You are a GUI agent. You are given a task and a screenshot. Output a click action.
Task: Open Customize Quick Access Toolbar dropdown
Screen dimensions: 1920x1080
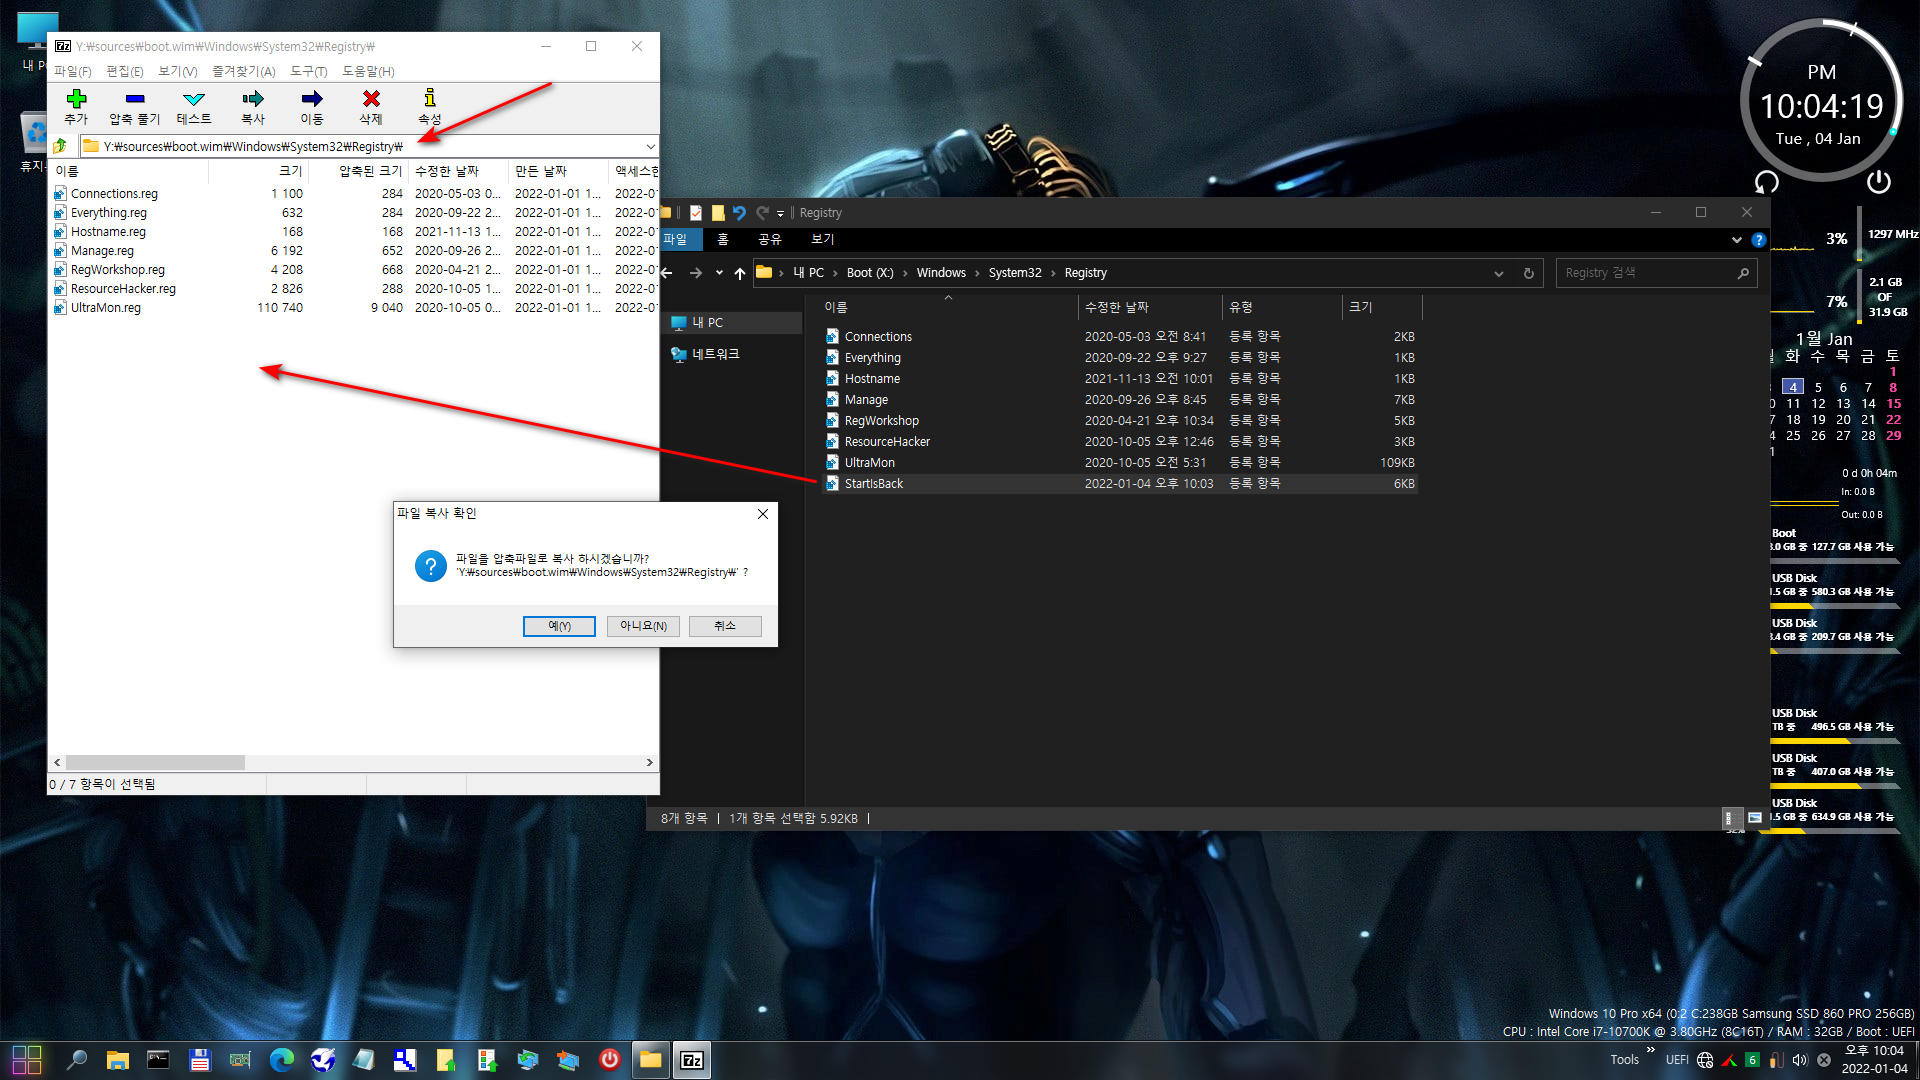pyautogui.click(x=780, y=213)
